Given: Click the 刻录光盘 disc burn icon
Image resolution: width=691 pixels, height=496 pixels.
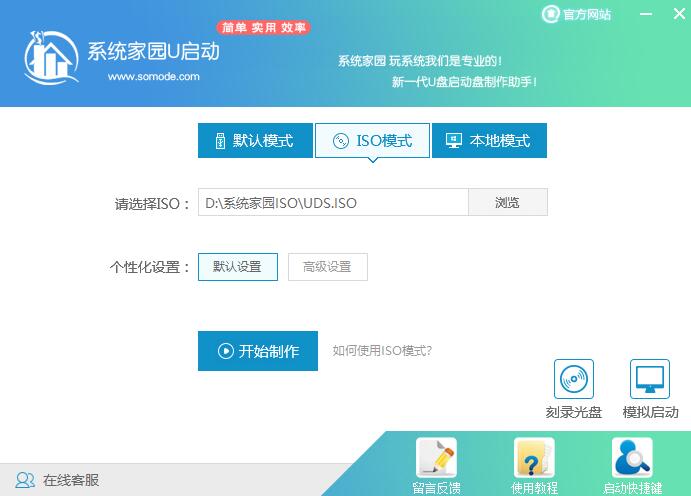Looking at the screenshot, I should (574, 379).
